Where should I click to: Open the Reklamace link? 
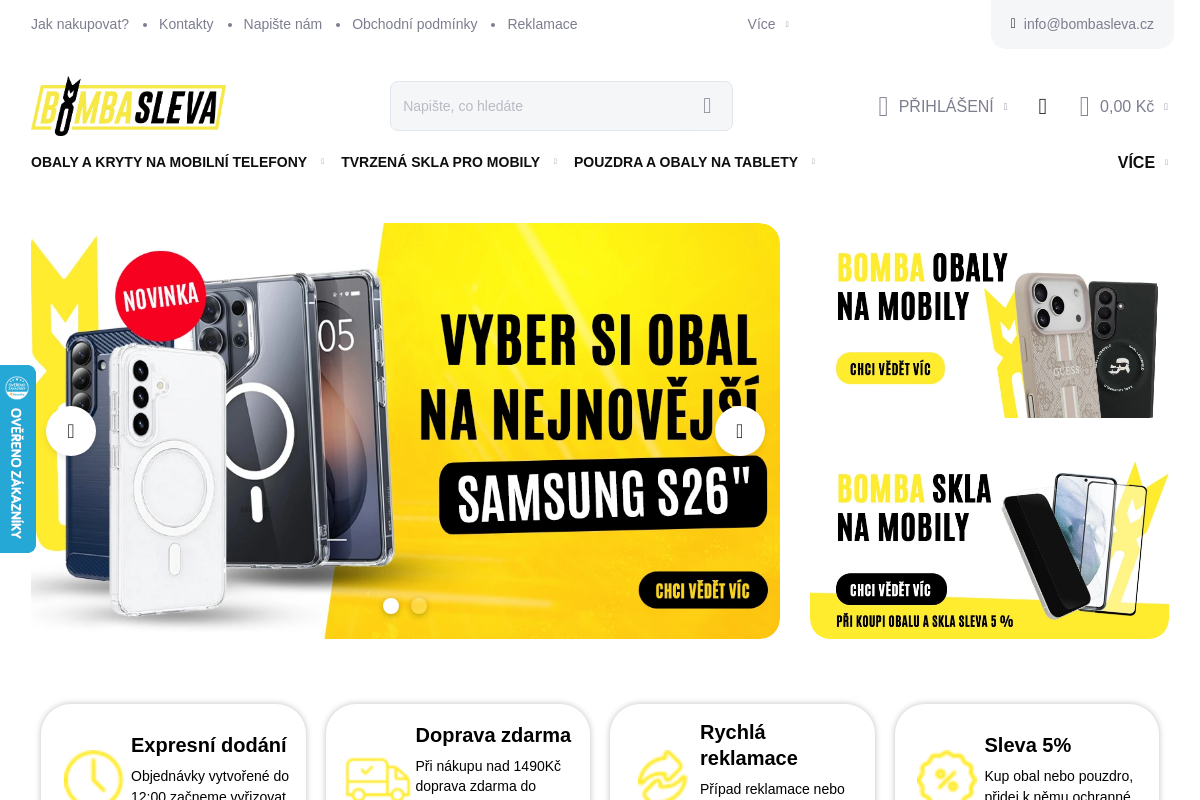542,24
